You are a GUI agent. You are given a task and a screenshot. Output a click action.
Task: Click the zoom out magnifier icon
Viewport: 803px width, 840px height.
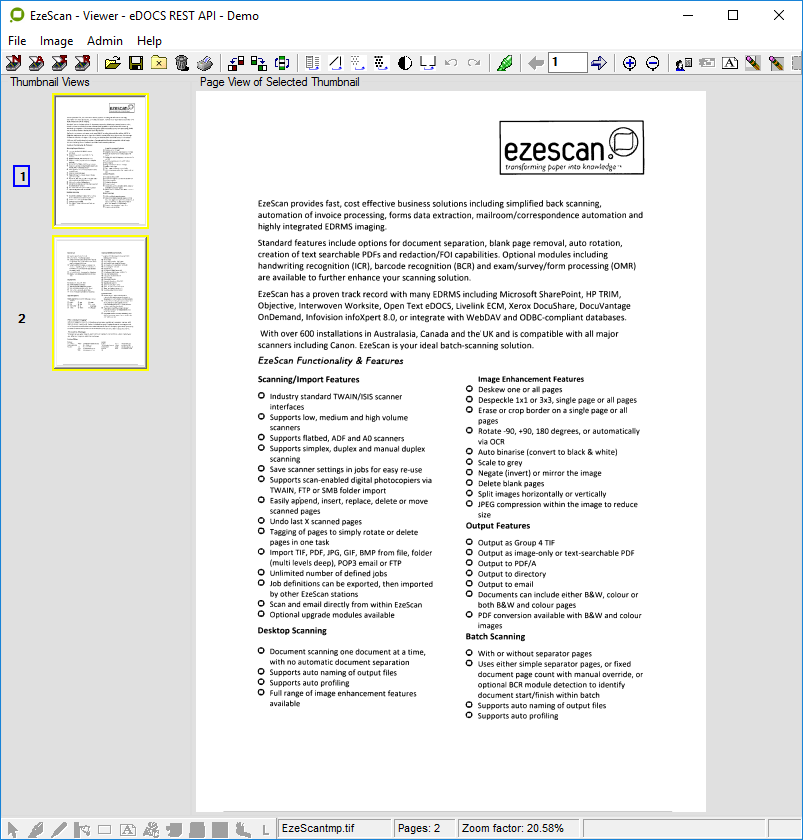(x=652, y=63)
